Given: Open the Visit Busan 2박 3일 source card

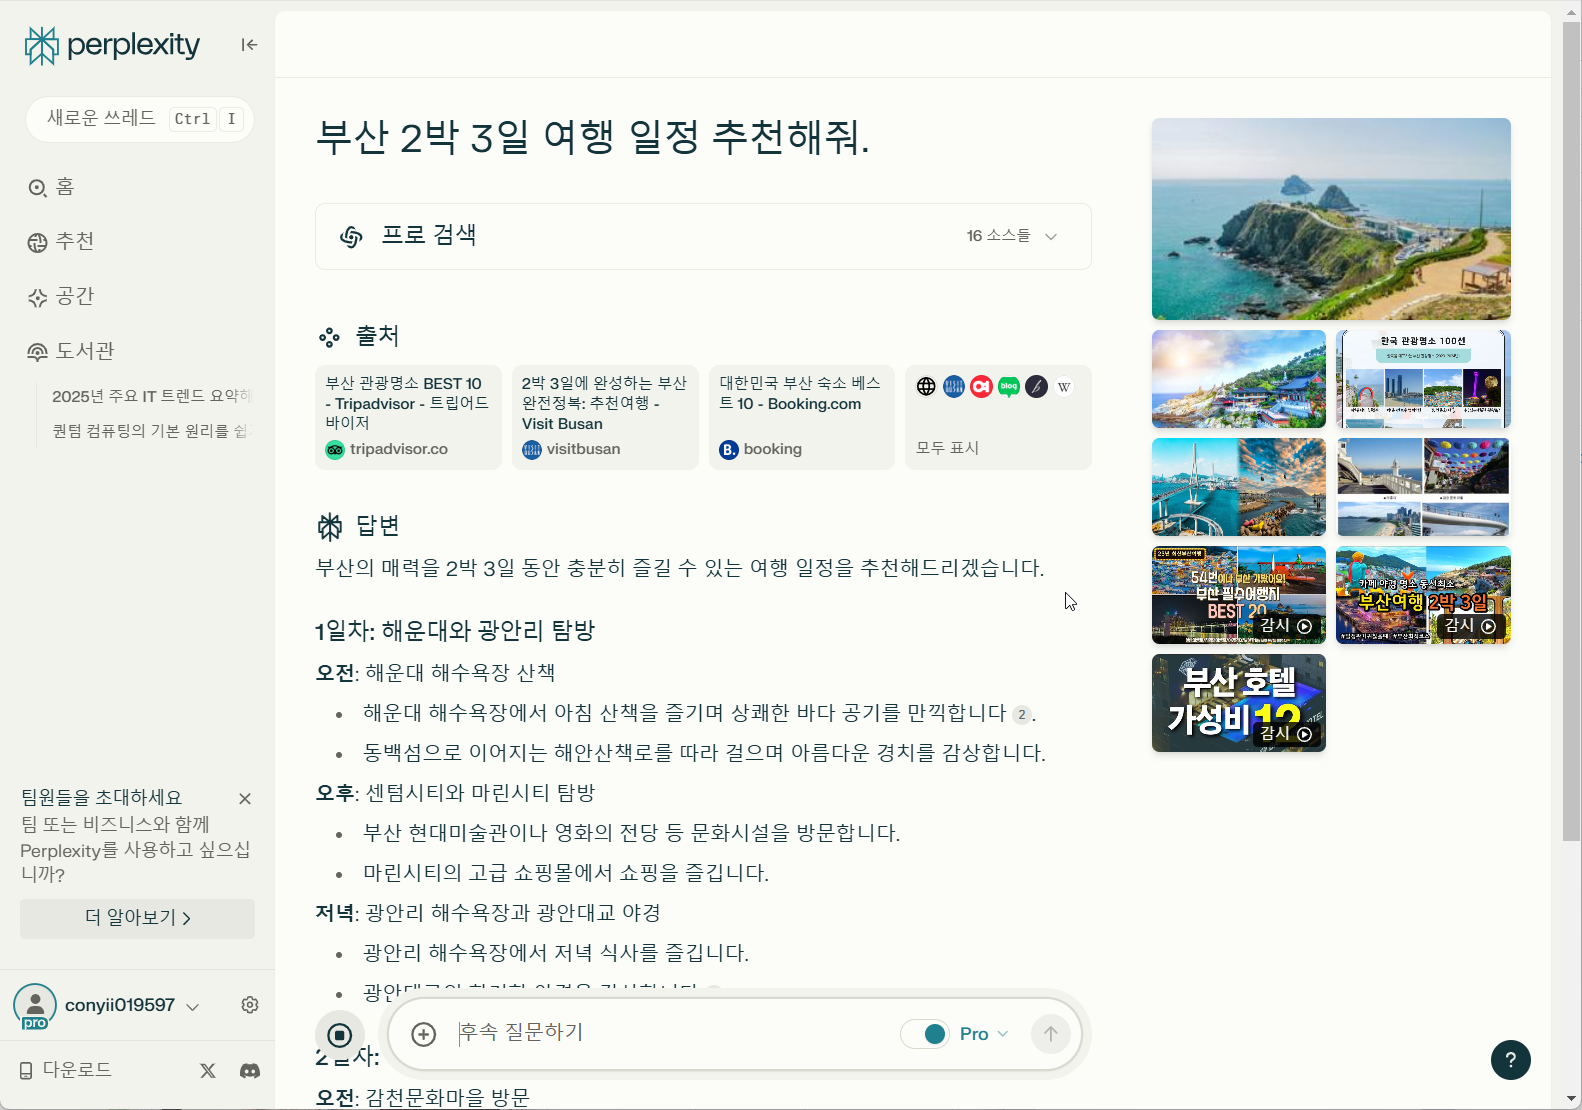Looking at the screenshot, I should click(605, 417).
